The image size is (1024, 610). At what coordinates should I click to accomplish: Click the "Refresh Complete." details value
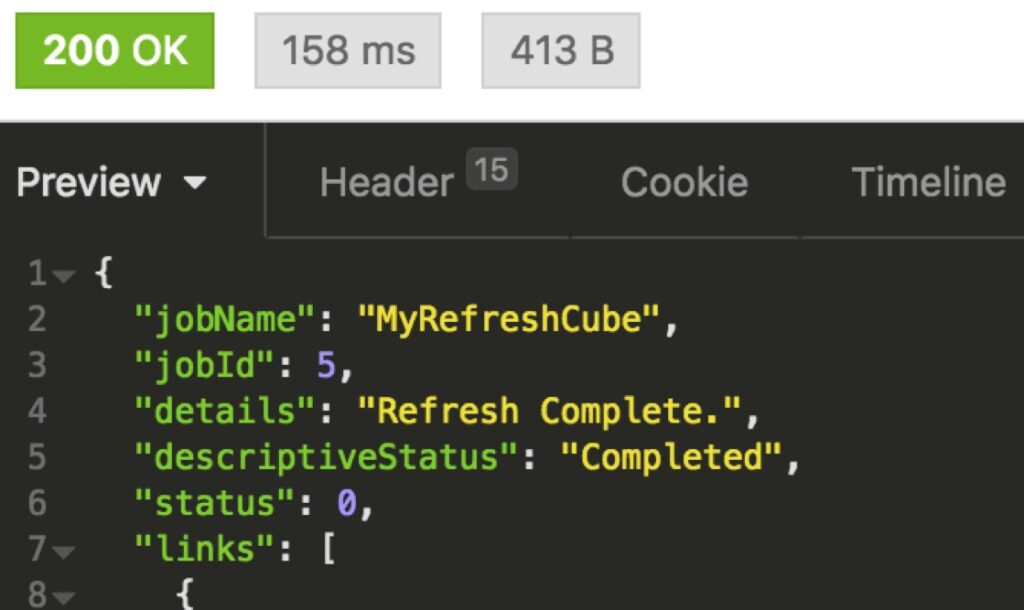point(549,412)
